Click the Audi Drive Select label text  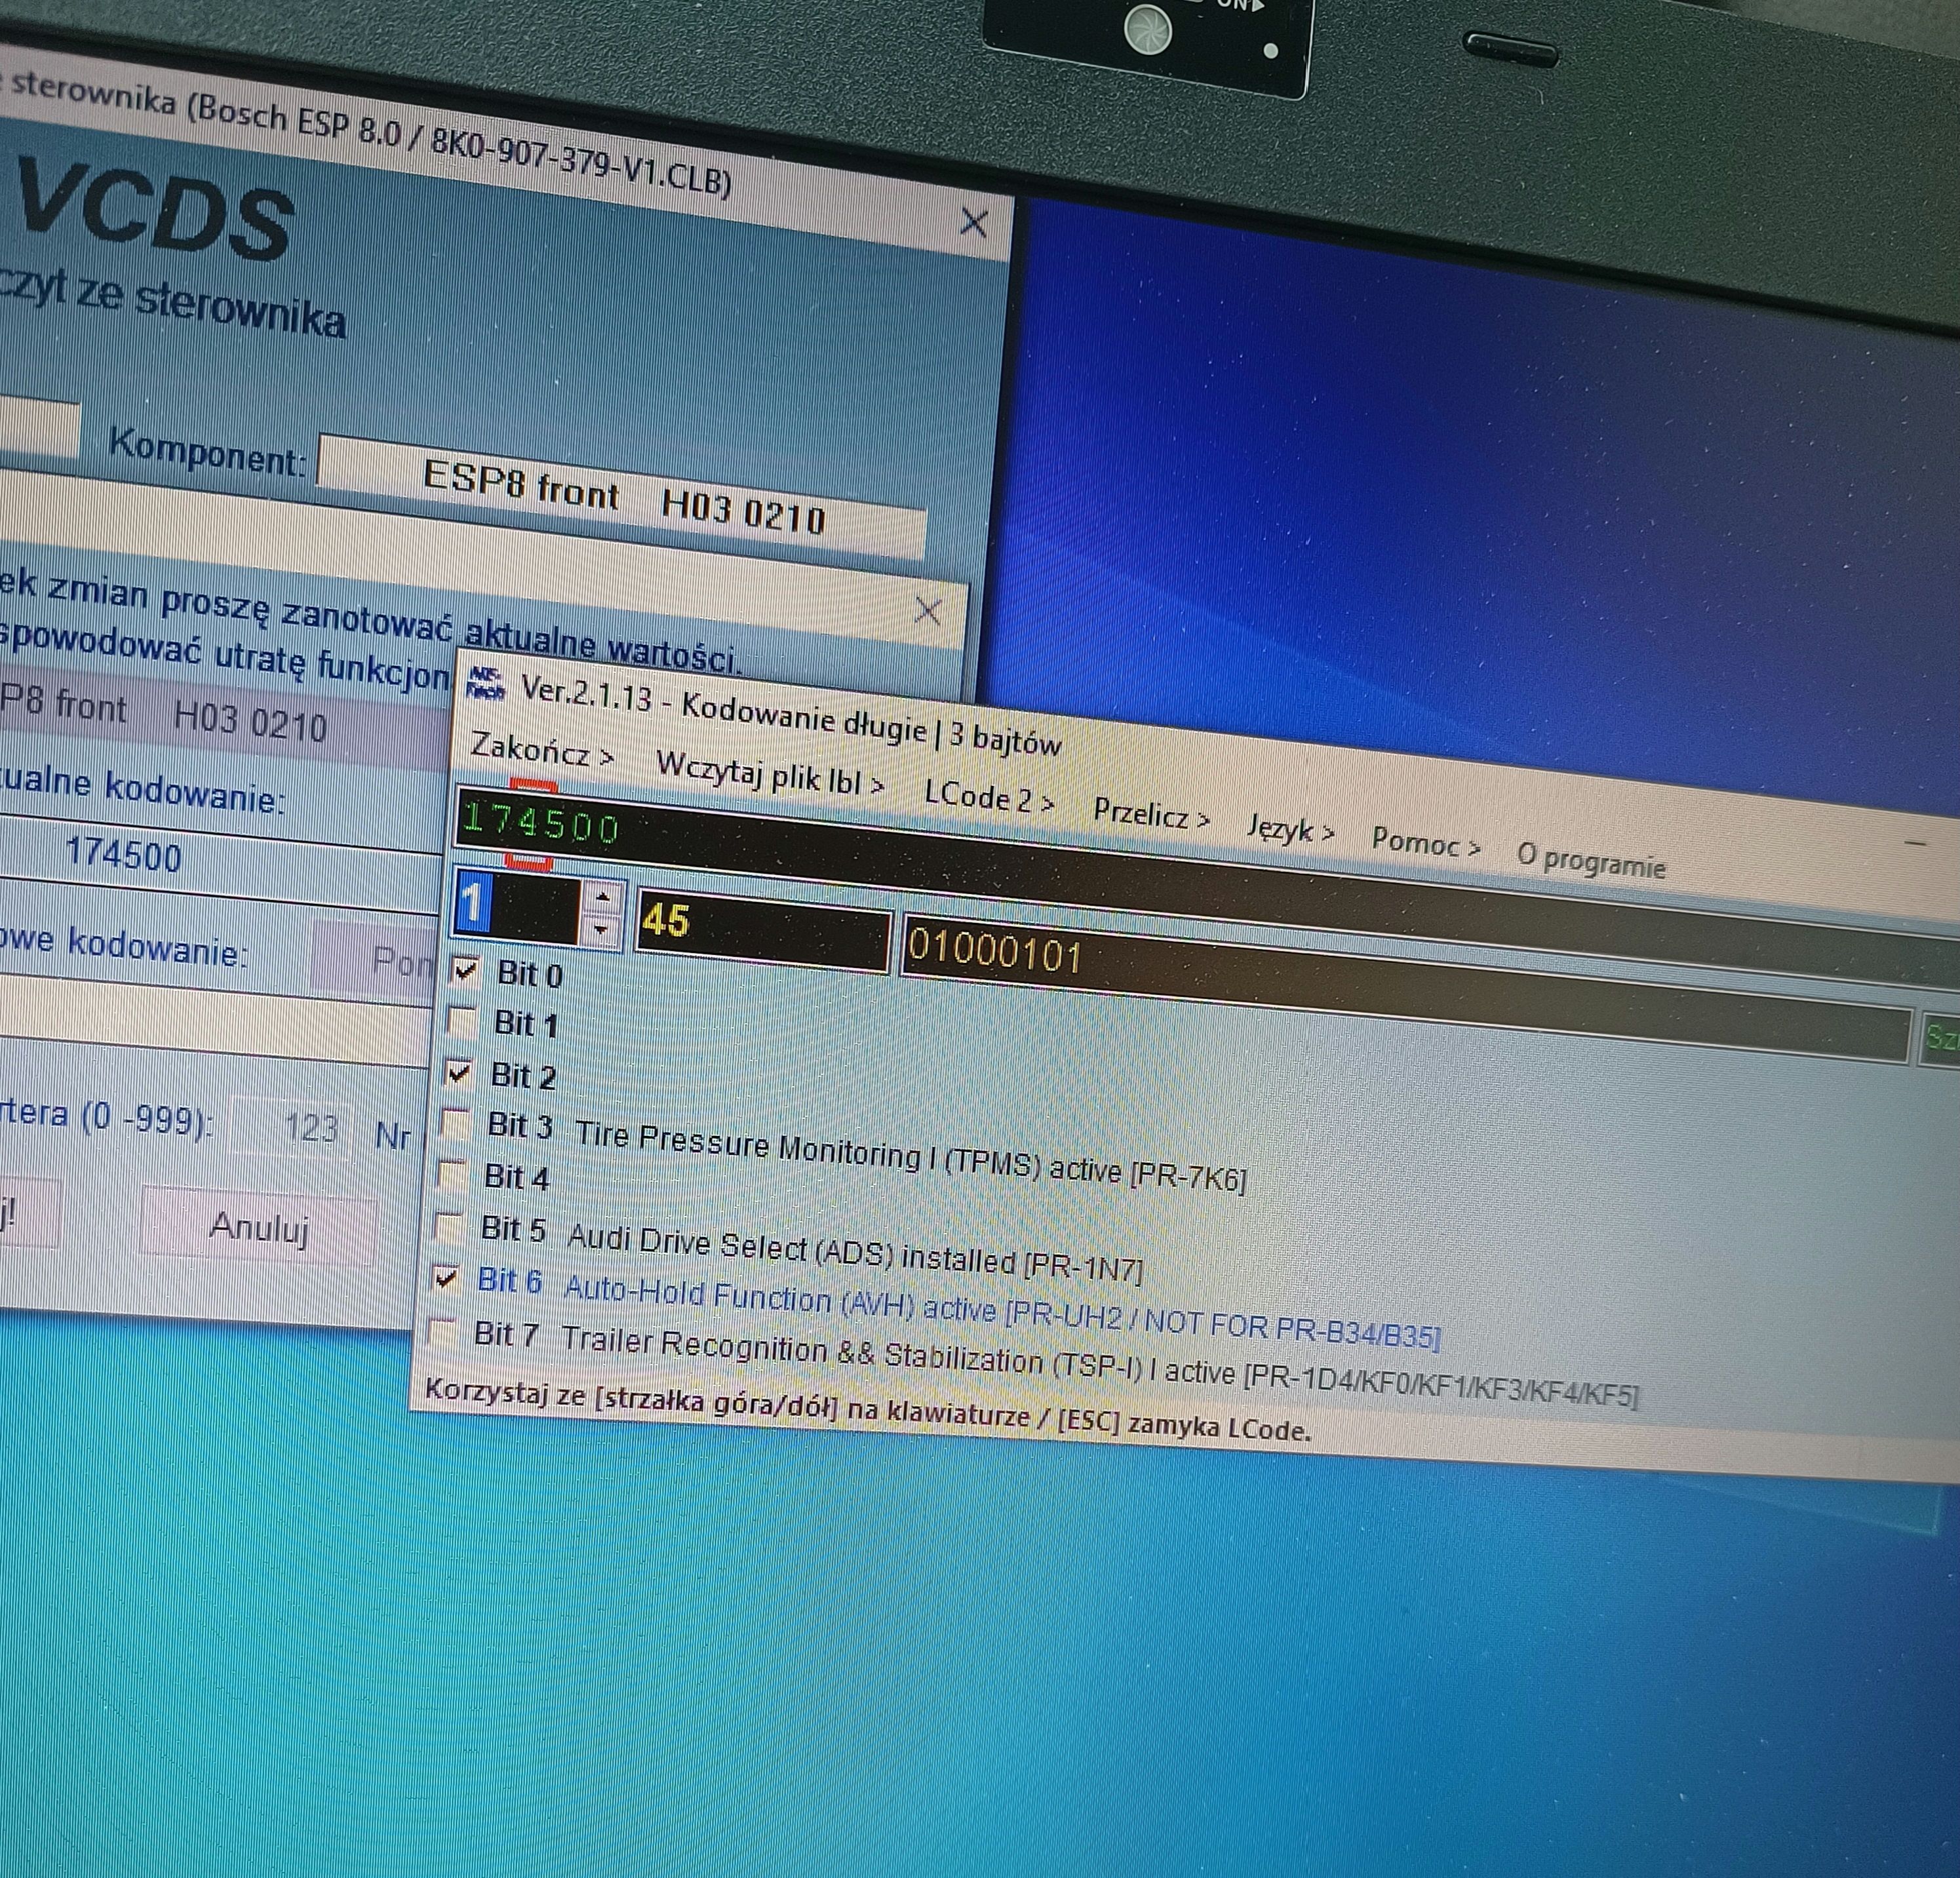tap(856, 1253)
